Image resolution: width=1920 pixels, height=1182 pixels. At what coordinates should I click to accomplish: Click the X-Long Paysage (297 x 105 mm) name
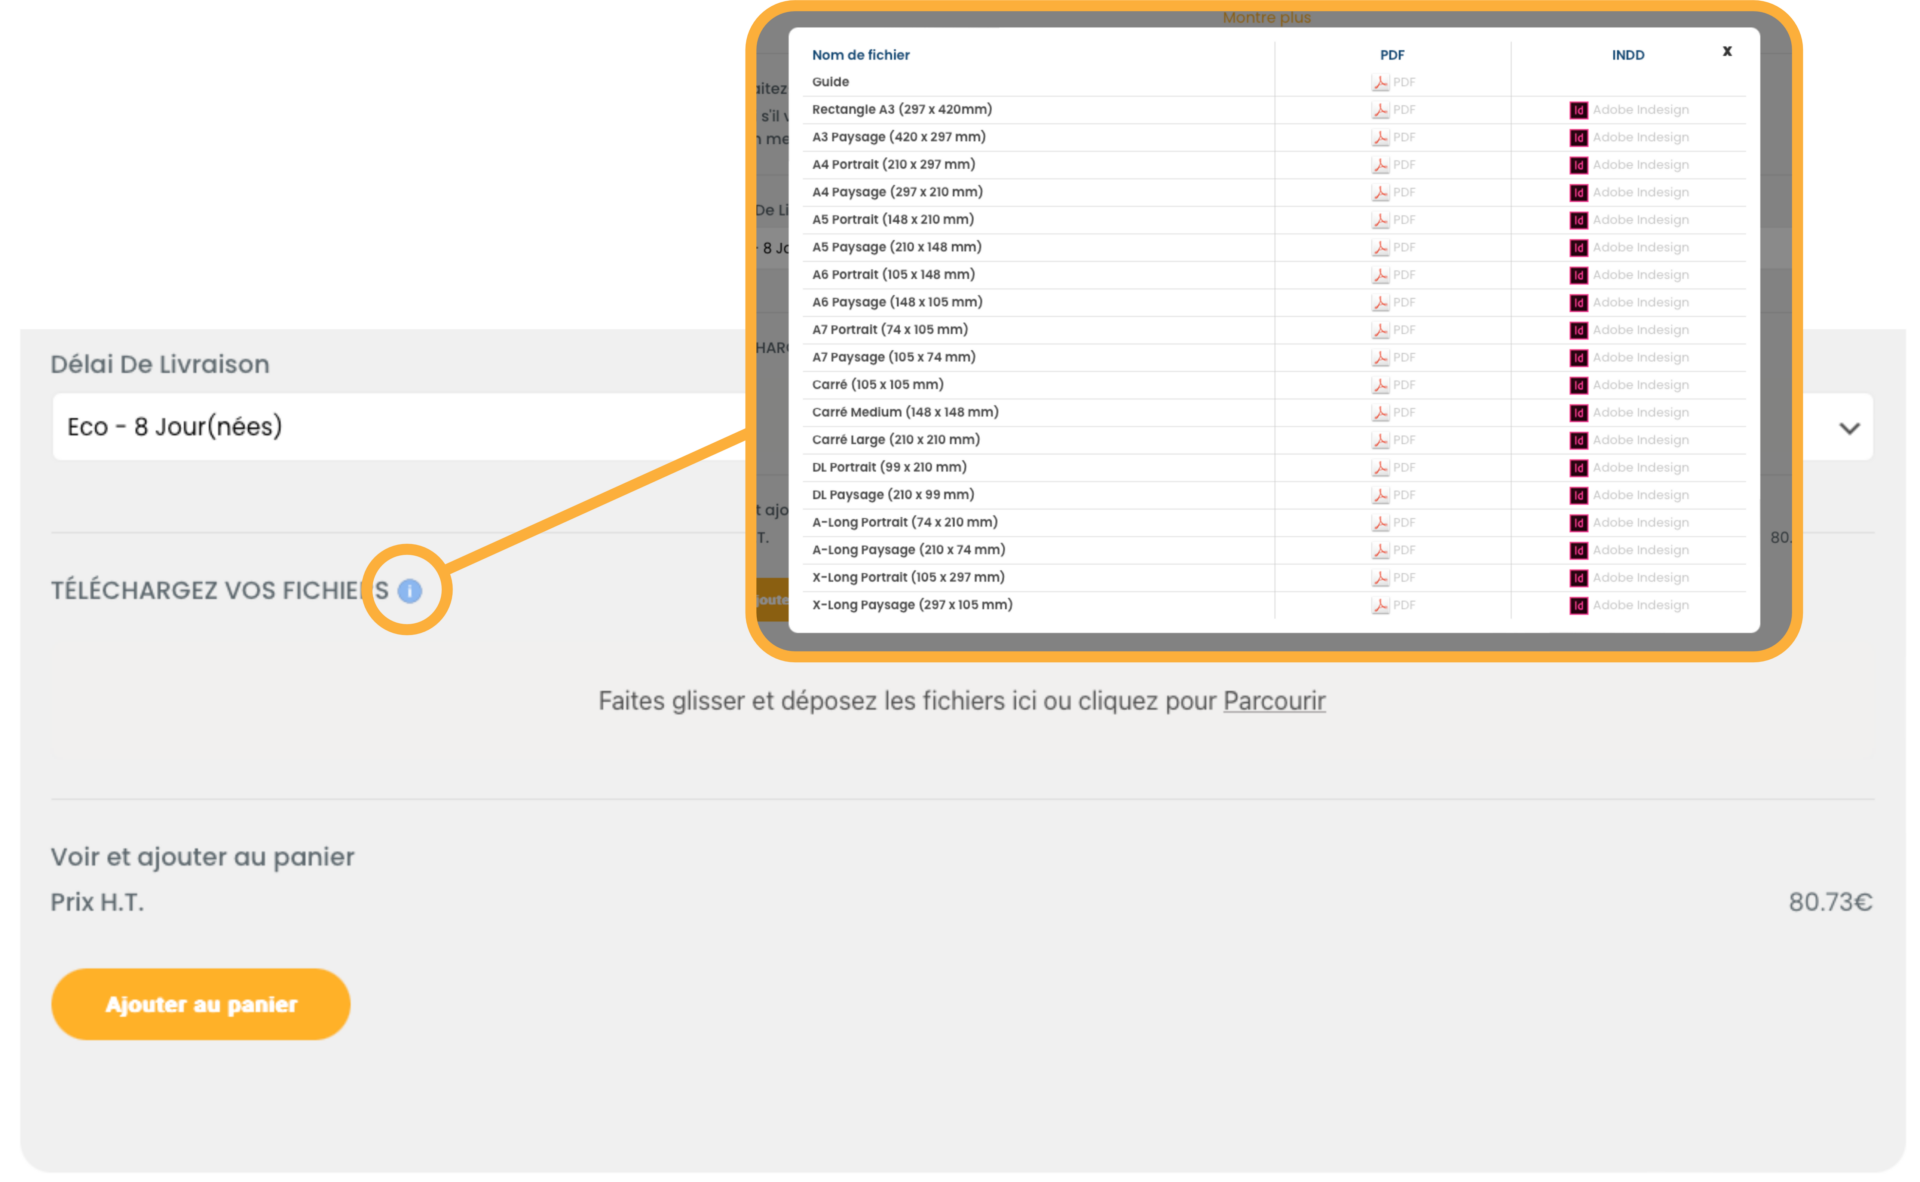pos(912,605)
